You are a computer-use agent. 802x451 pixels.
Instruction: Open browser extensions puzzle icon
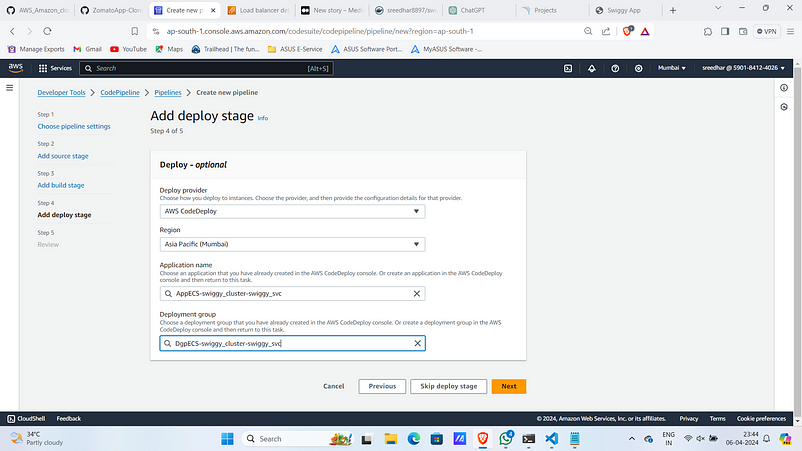pyautogui.click(x=708, y=31)
